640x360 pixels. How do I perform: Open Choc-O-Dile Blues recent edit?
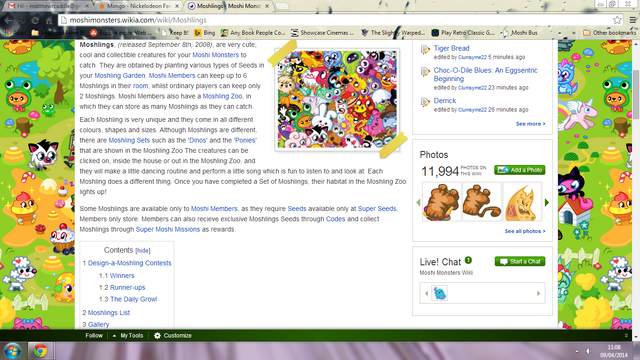pos(485,74)
